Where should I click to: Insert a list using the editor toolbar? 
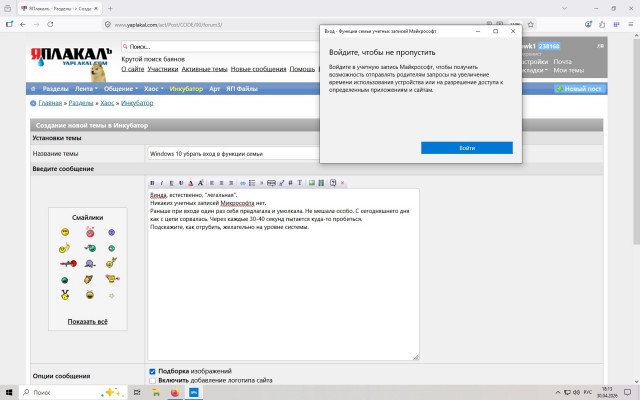pyautogui.click(x=252, y=183)
